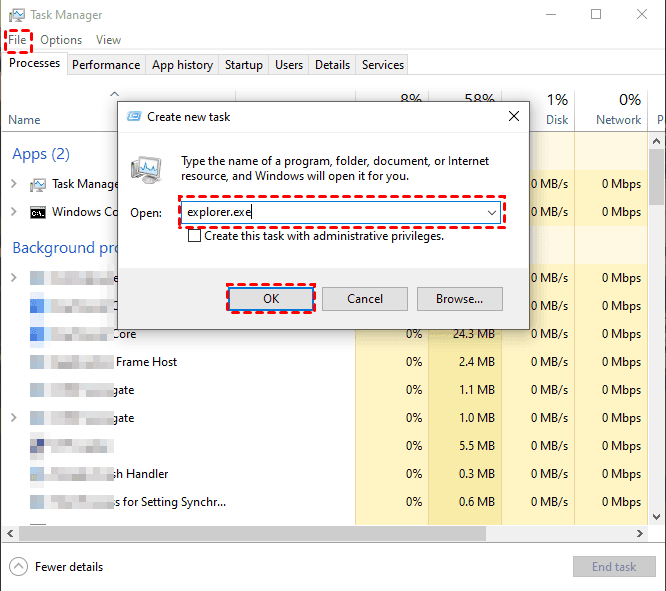The image size is (666, 591).
Task: Click the Fewer details collapse arrow icon
Action: click(x=18, y=567)
